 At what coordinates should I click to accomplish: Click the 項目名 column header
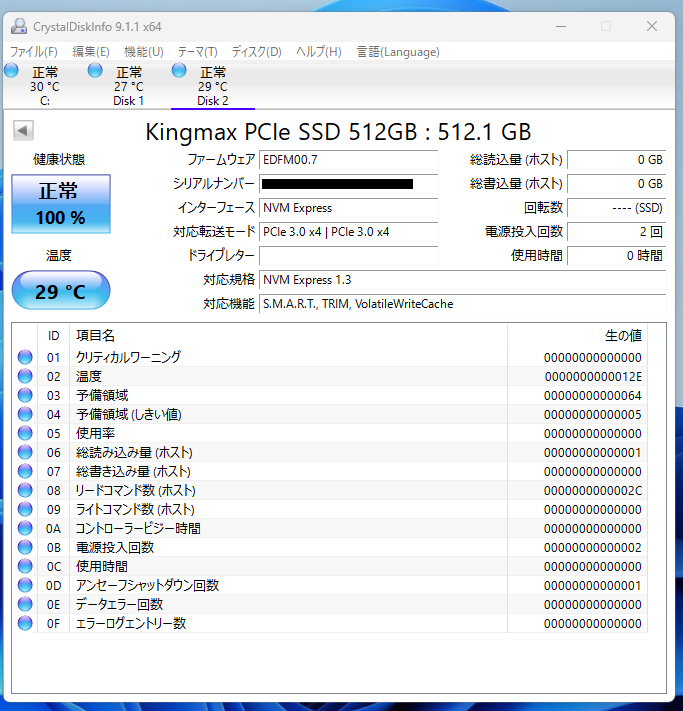288,336
